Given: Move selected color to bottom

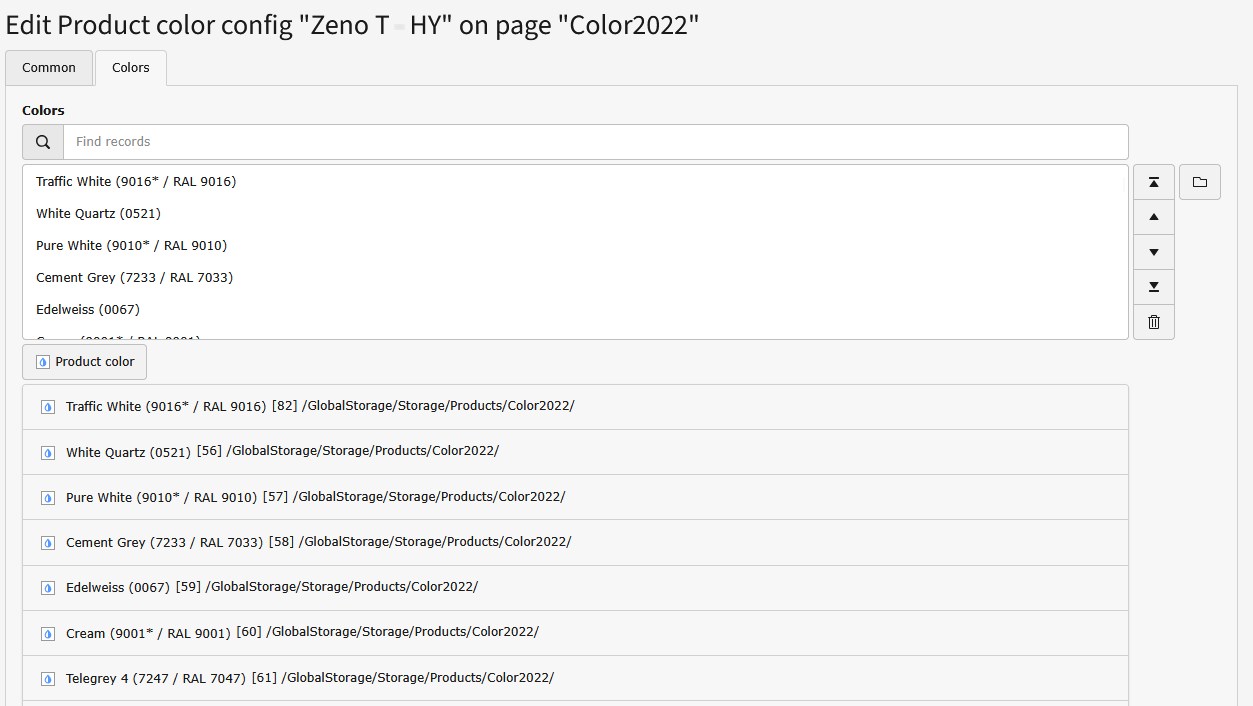Looking at the screenshot, I should pyautogui.click(x=1153, y=287).
